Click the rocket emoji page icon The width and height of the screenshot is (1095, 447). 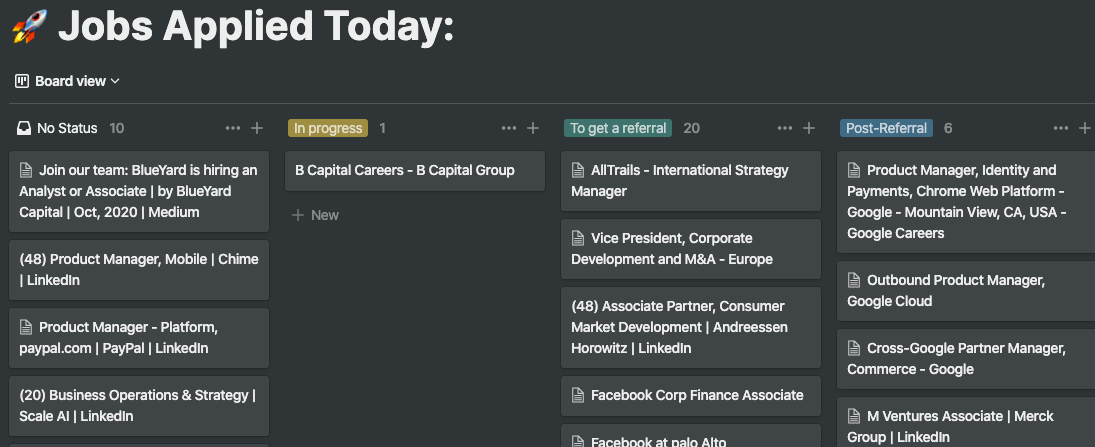[28, 26]
